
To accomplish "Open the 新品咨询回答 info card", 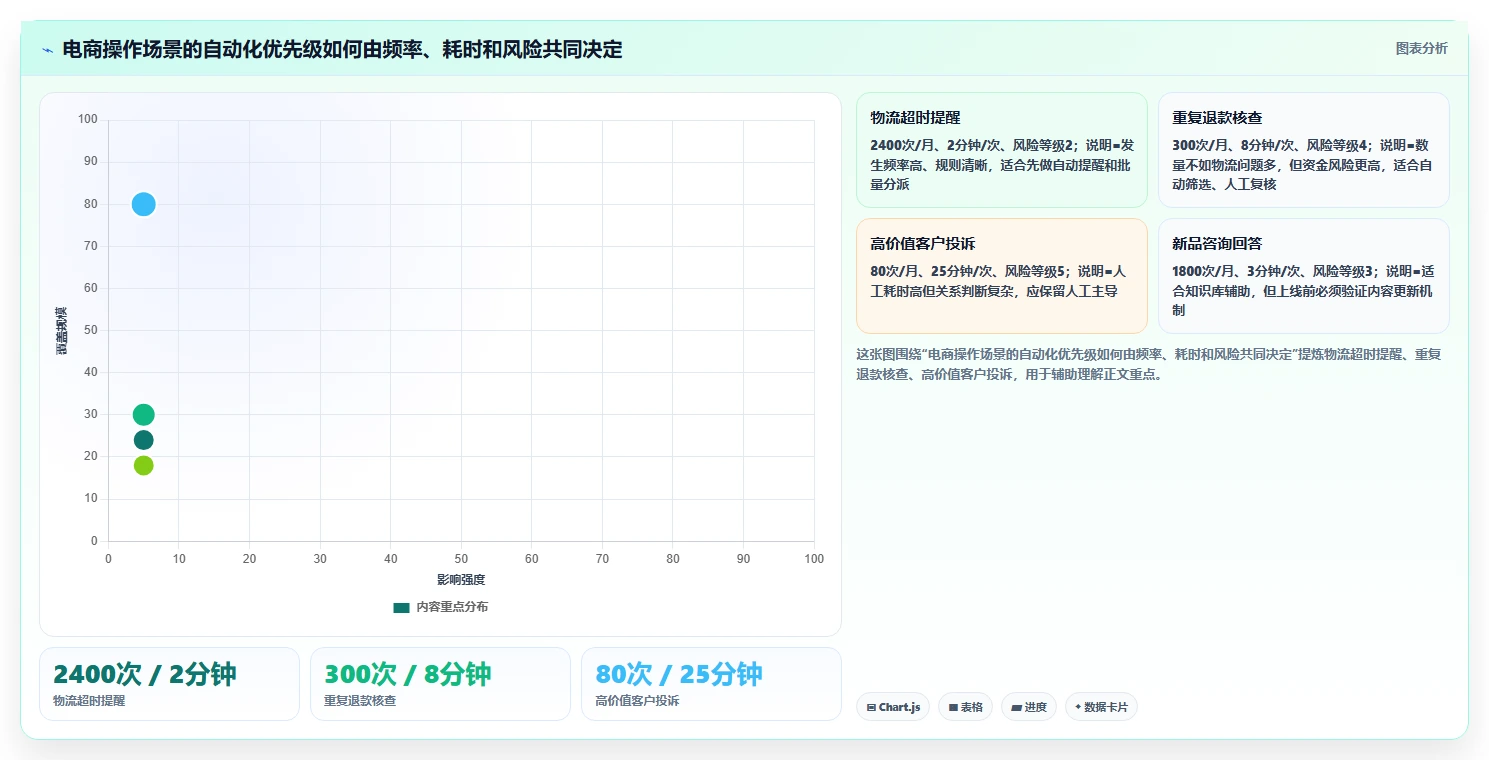I will (x=1303, y=276).
